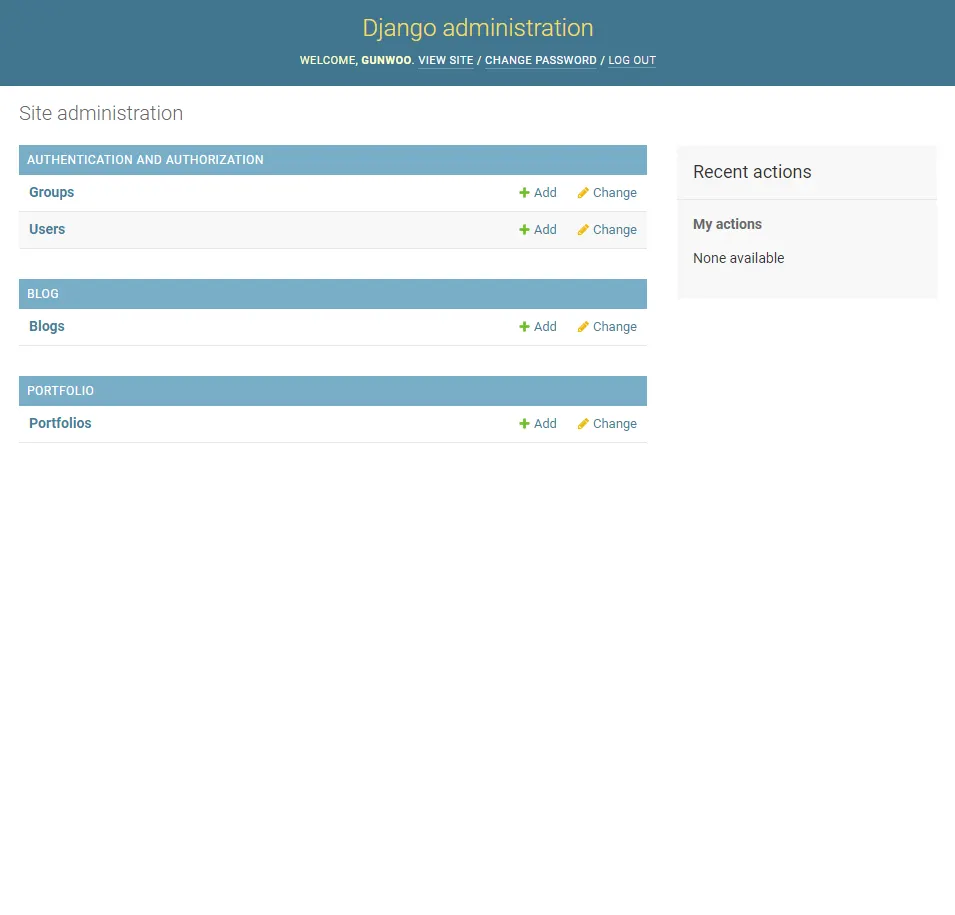The width and height of the screenshot is (955, 915).
Task: Click the GUNWOO username in header
Action: pos(386,60)
